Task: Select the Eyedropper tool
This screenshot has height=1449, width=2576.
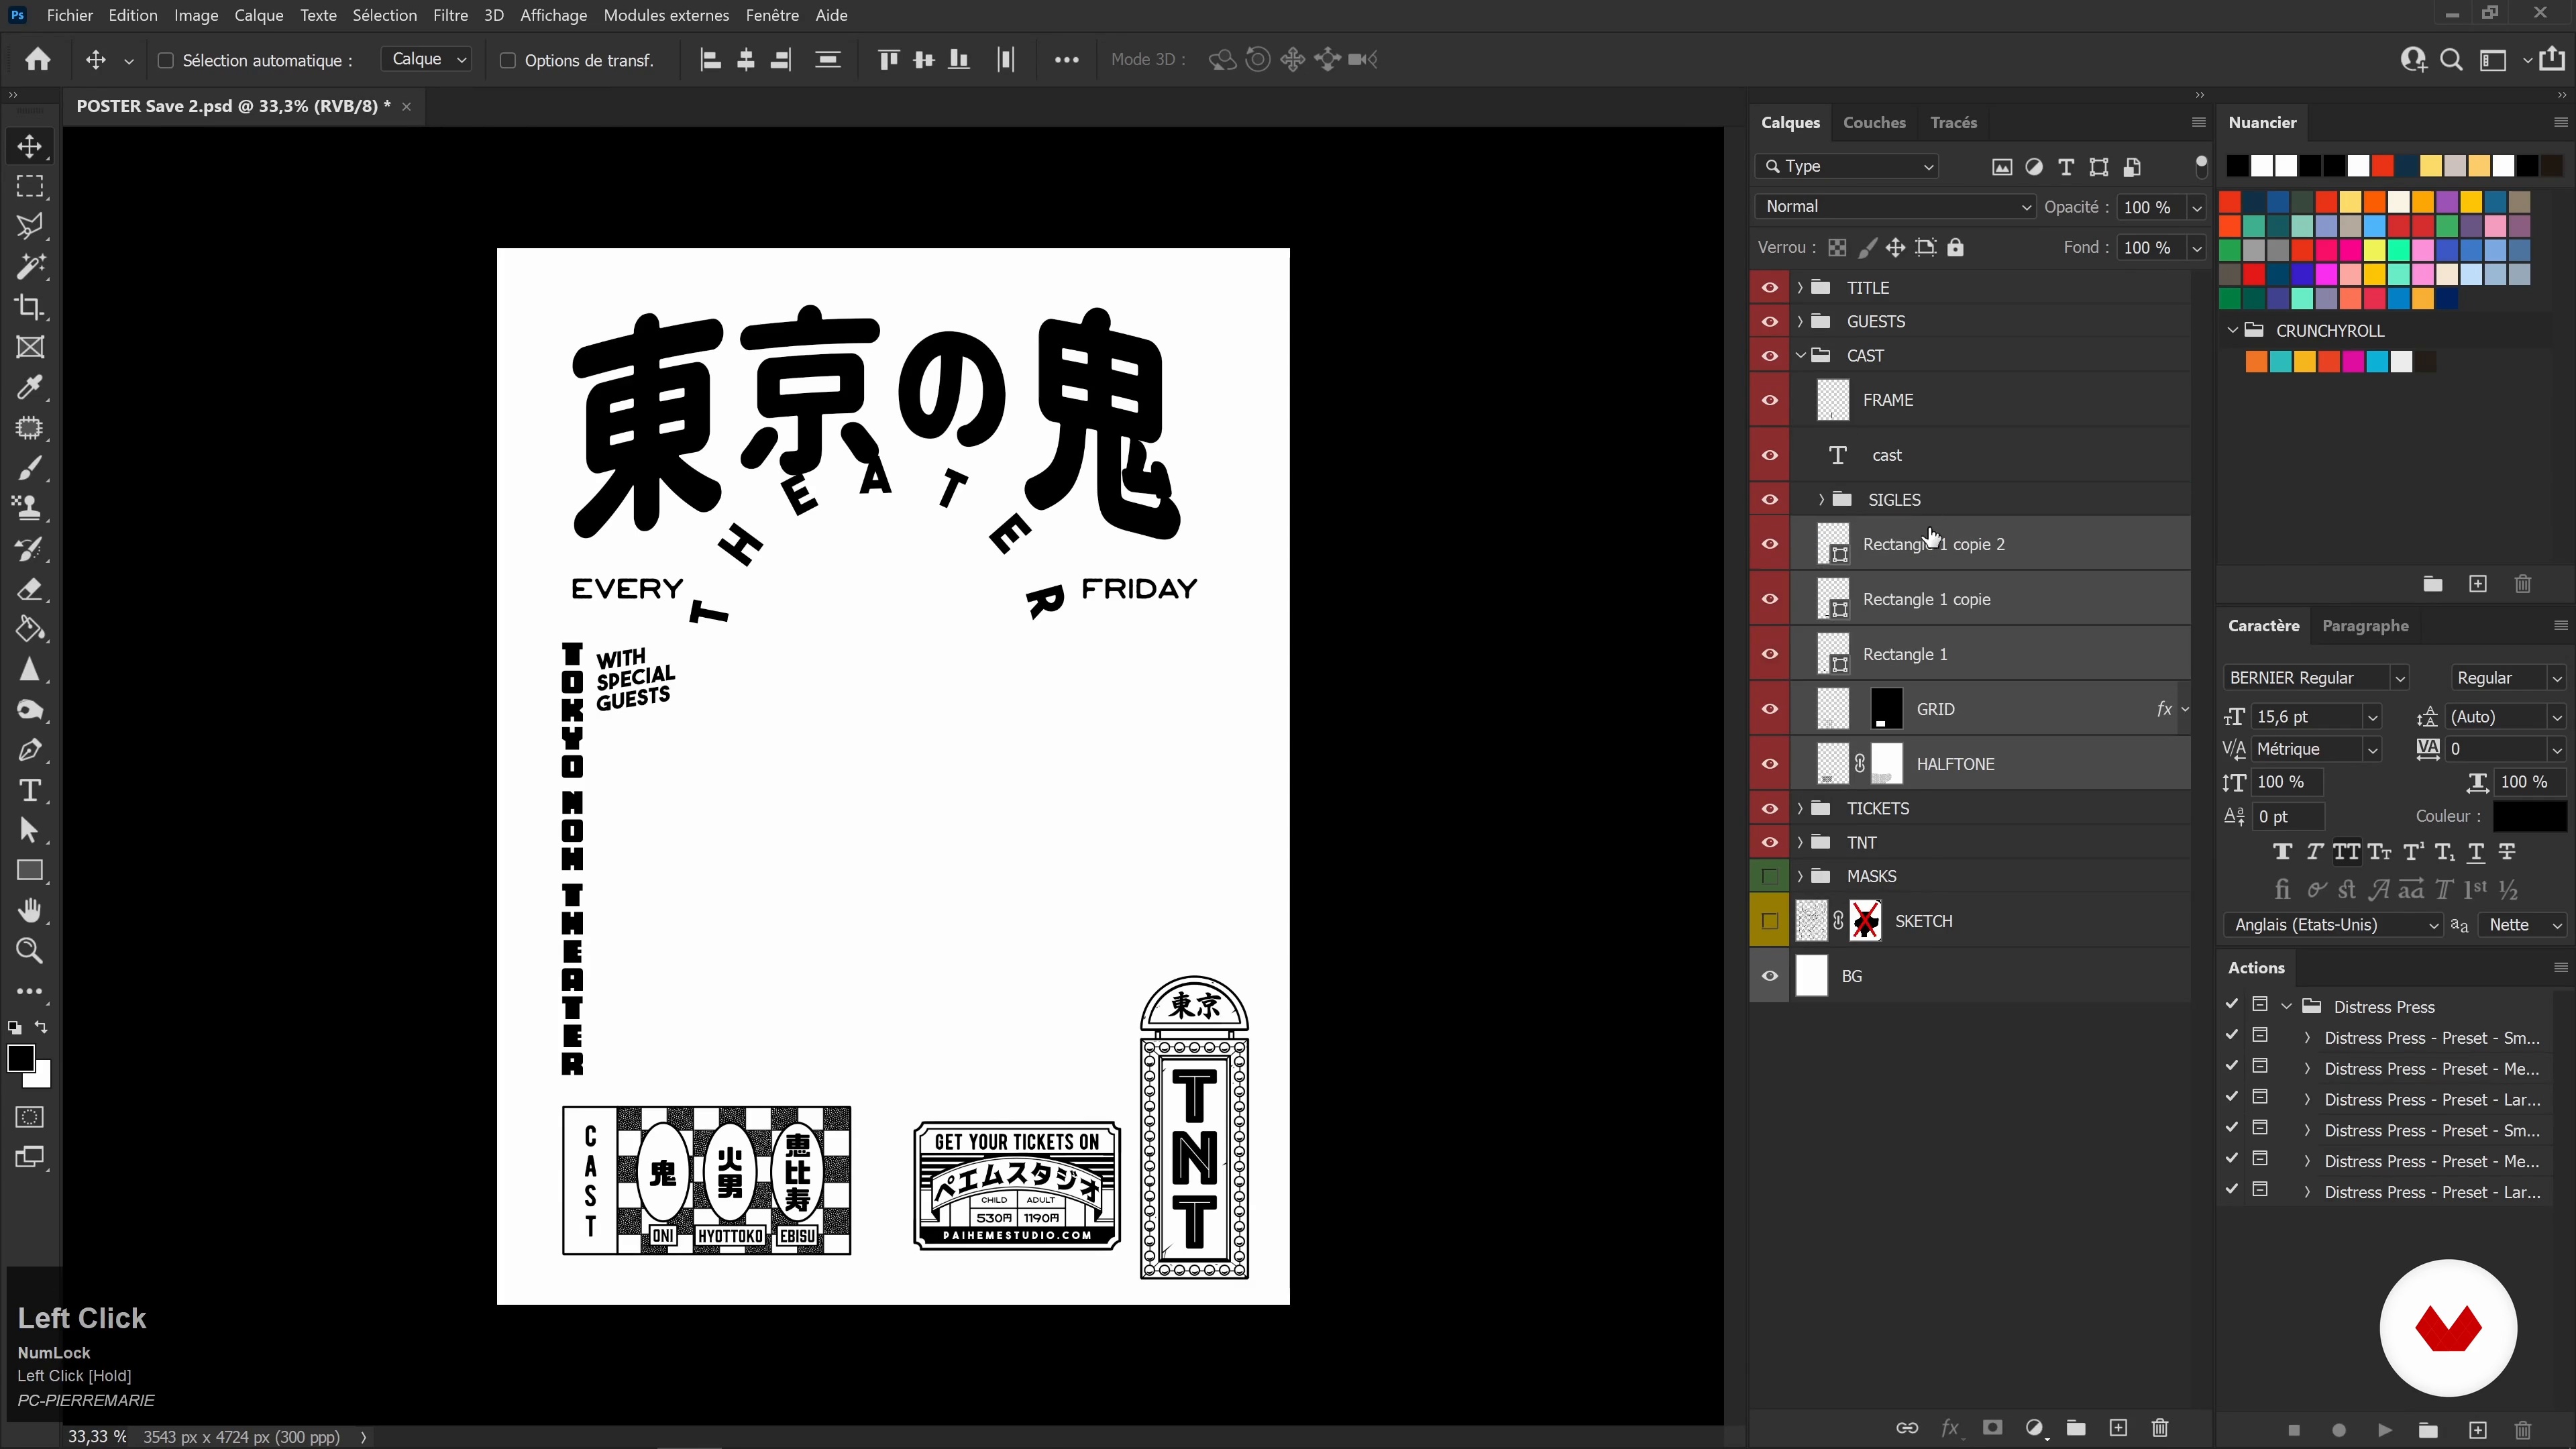Action: [30, 388]
